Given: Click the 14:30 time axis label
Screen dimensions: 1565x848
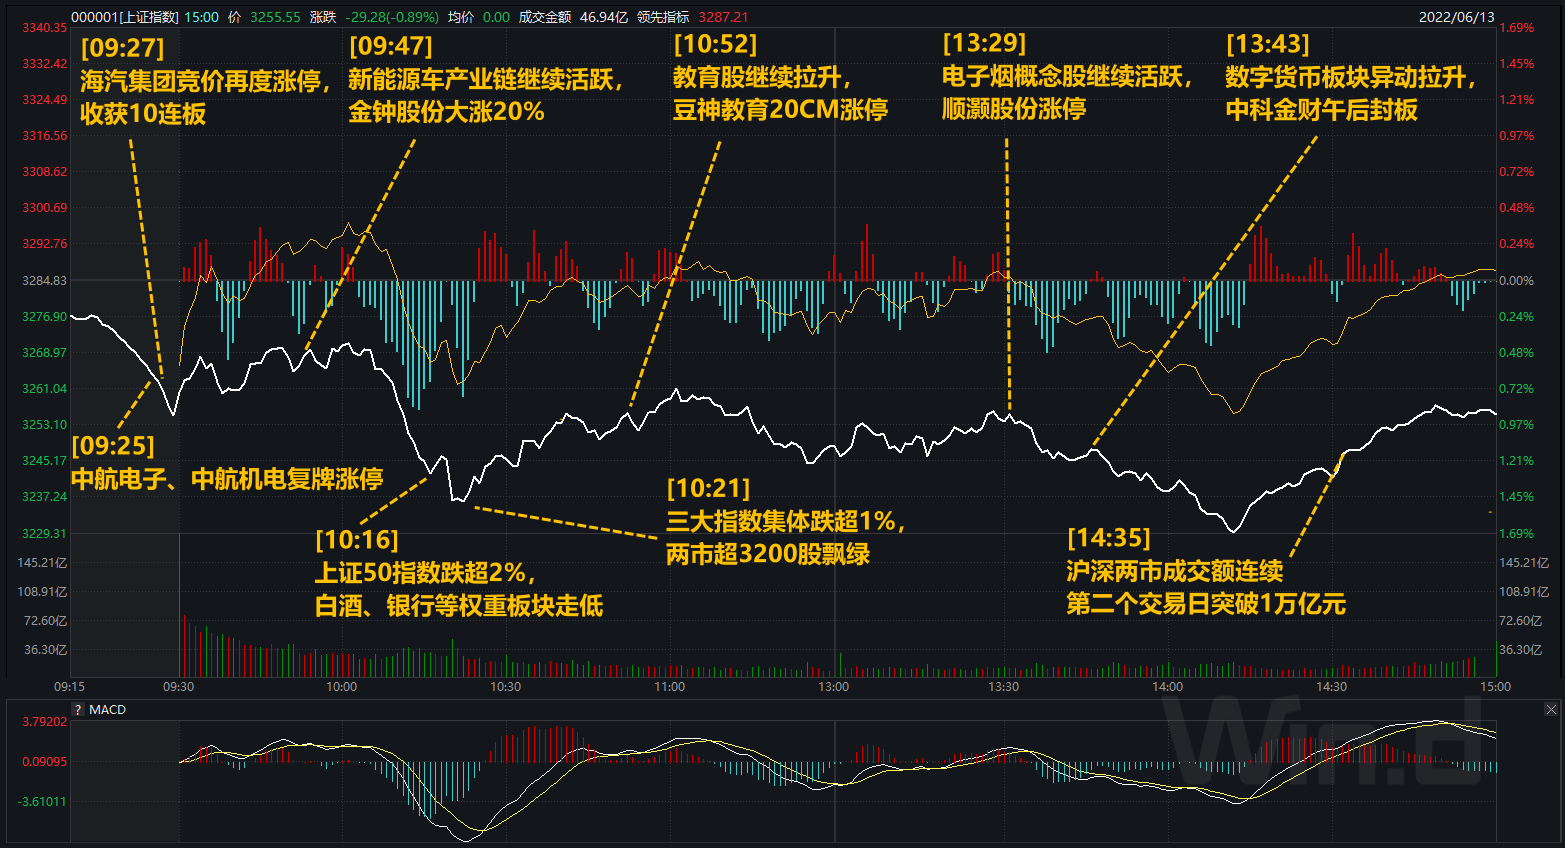Looking at the screenshot, I should 1332,687.
